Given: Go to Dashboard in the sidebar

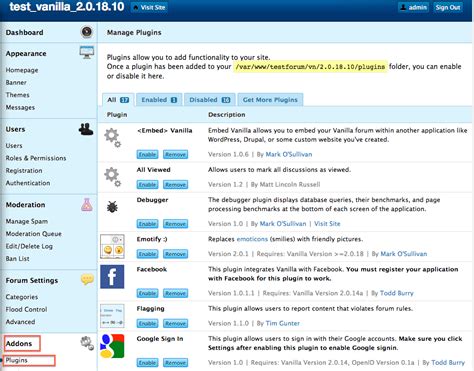Looking at the screenshot, I should pos(24,32).
